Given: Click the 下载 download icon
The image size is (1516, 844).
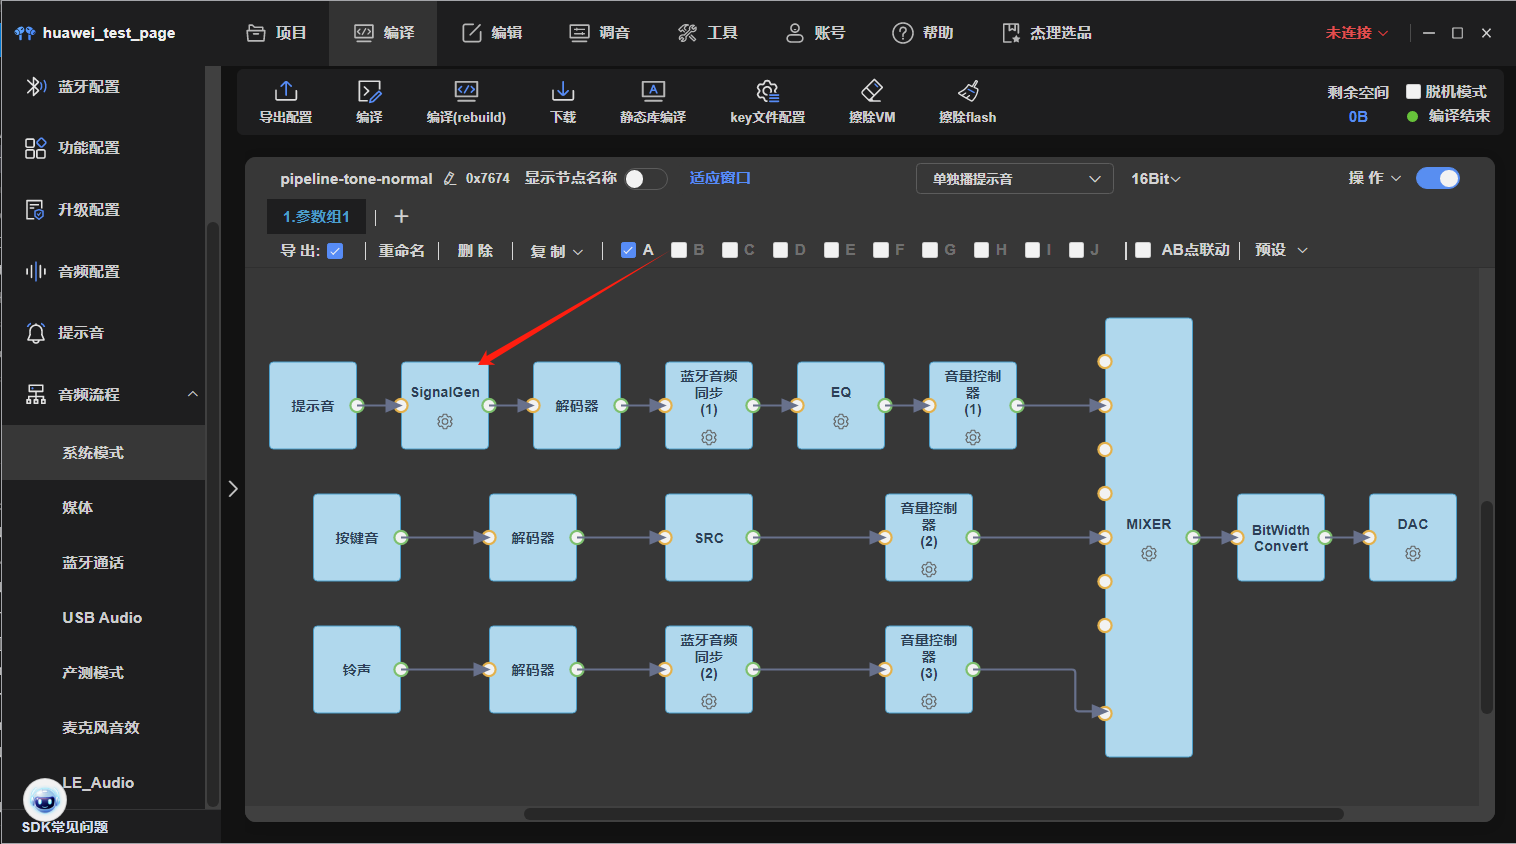Looking at the screenshot, I should (x=563, y=91).
